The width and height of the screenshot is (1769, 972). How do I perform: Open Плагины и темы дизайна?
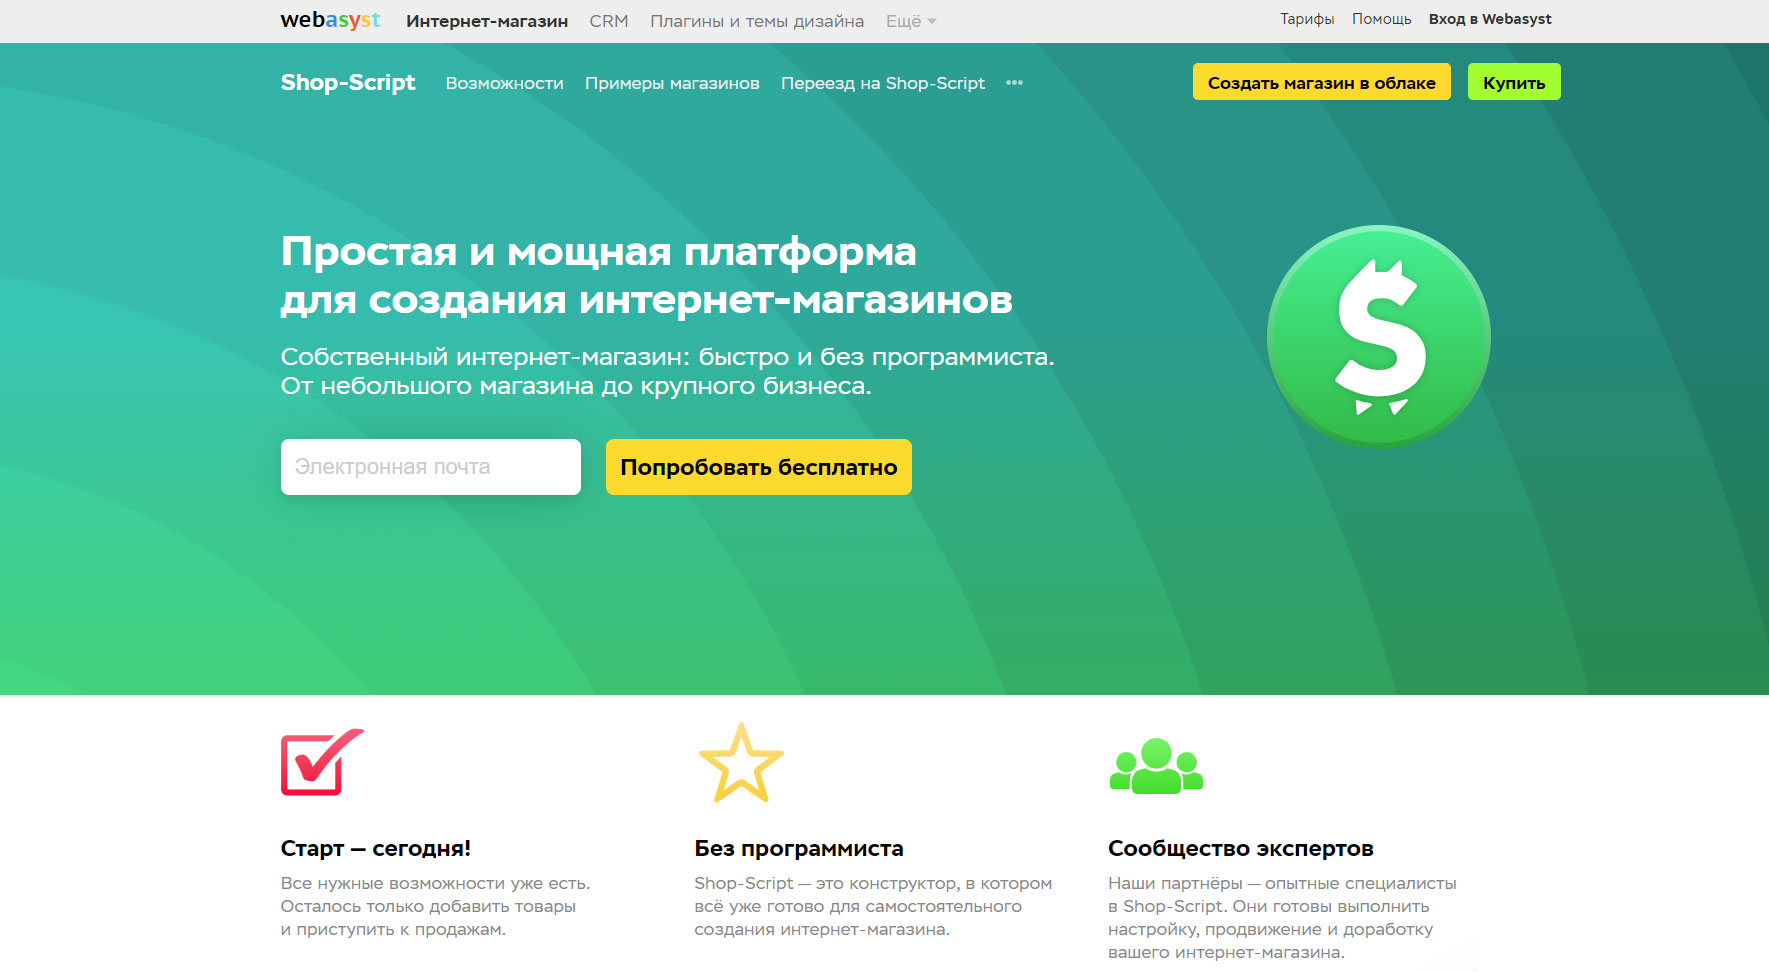pyautogui.click(x=757, y=21)
